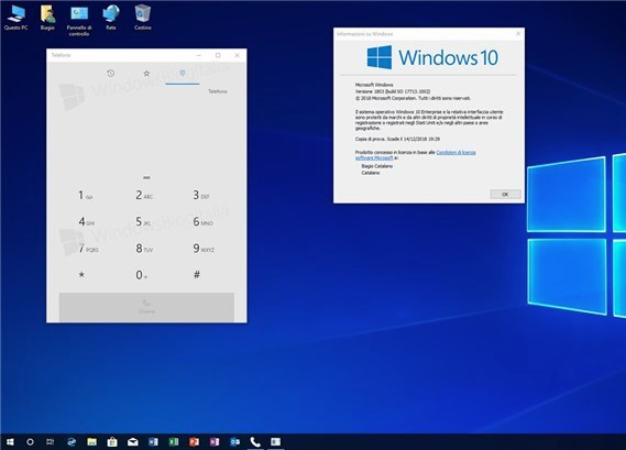626x450 pixels.
Task: Switch to the favorites star tab
Action: pos(146,73)
